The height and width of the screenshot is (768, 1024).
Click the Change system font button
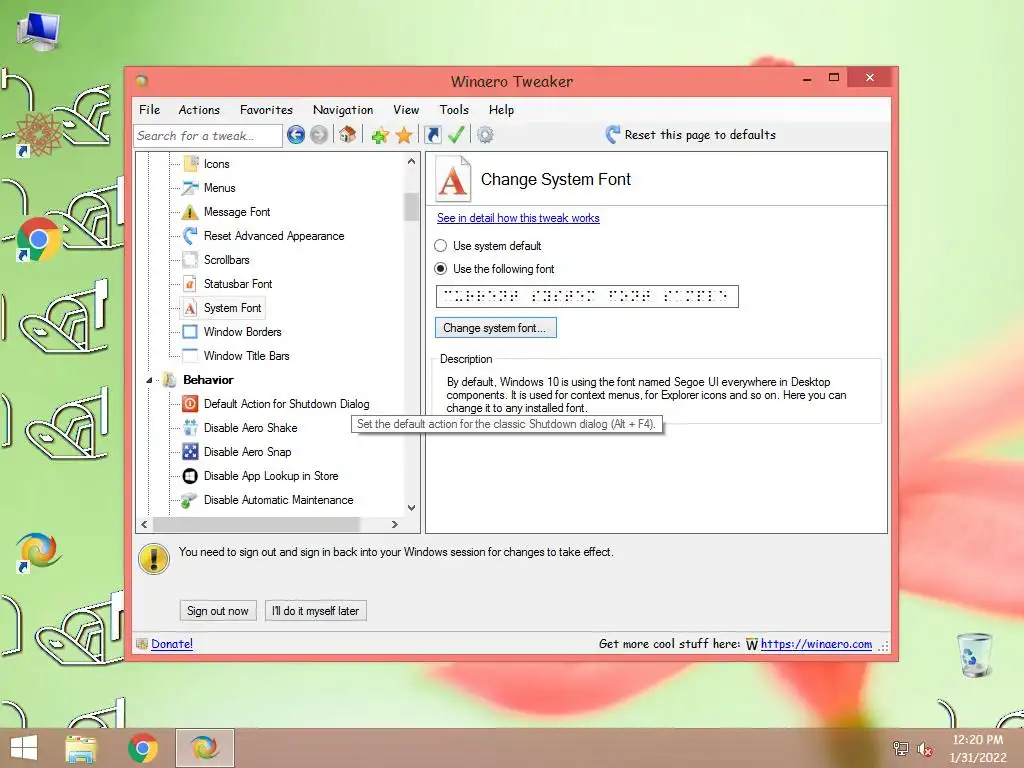[x=496, y=328]
